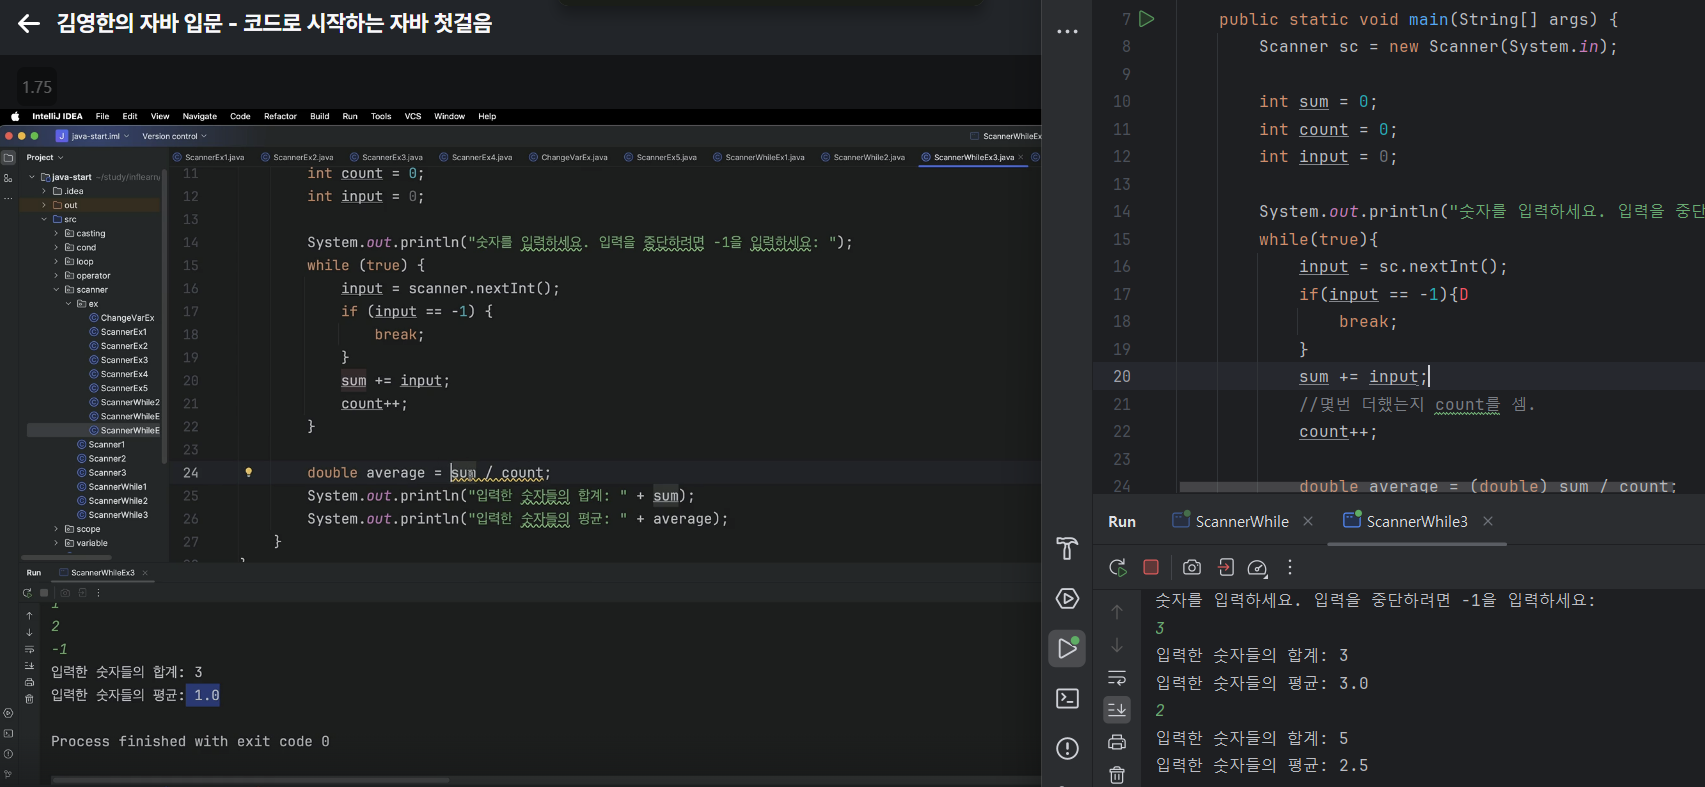Open More options in right Run toolbar
The height and width of the screenshot is (787, 1705).
tap(1290, 567)
